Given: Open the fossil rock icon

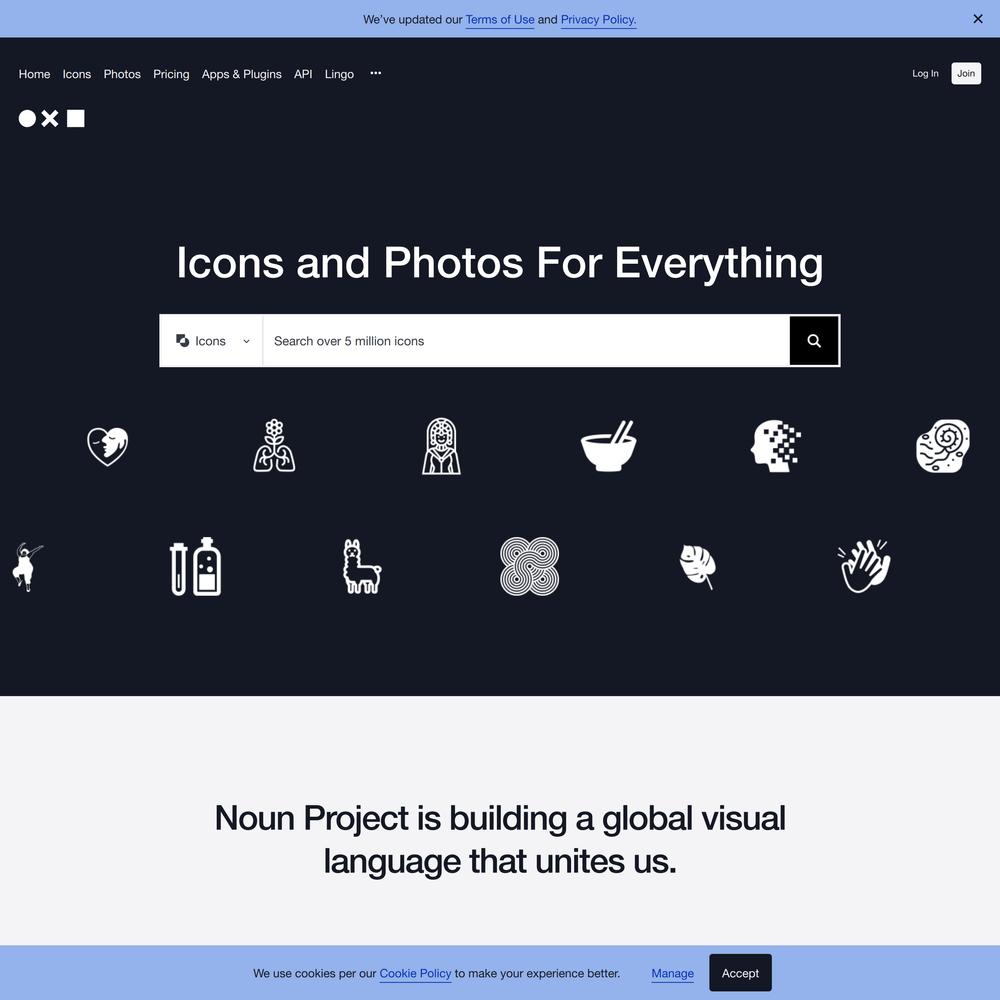Looking at the screenshot, I should point(943,446).
